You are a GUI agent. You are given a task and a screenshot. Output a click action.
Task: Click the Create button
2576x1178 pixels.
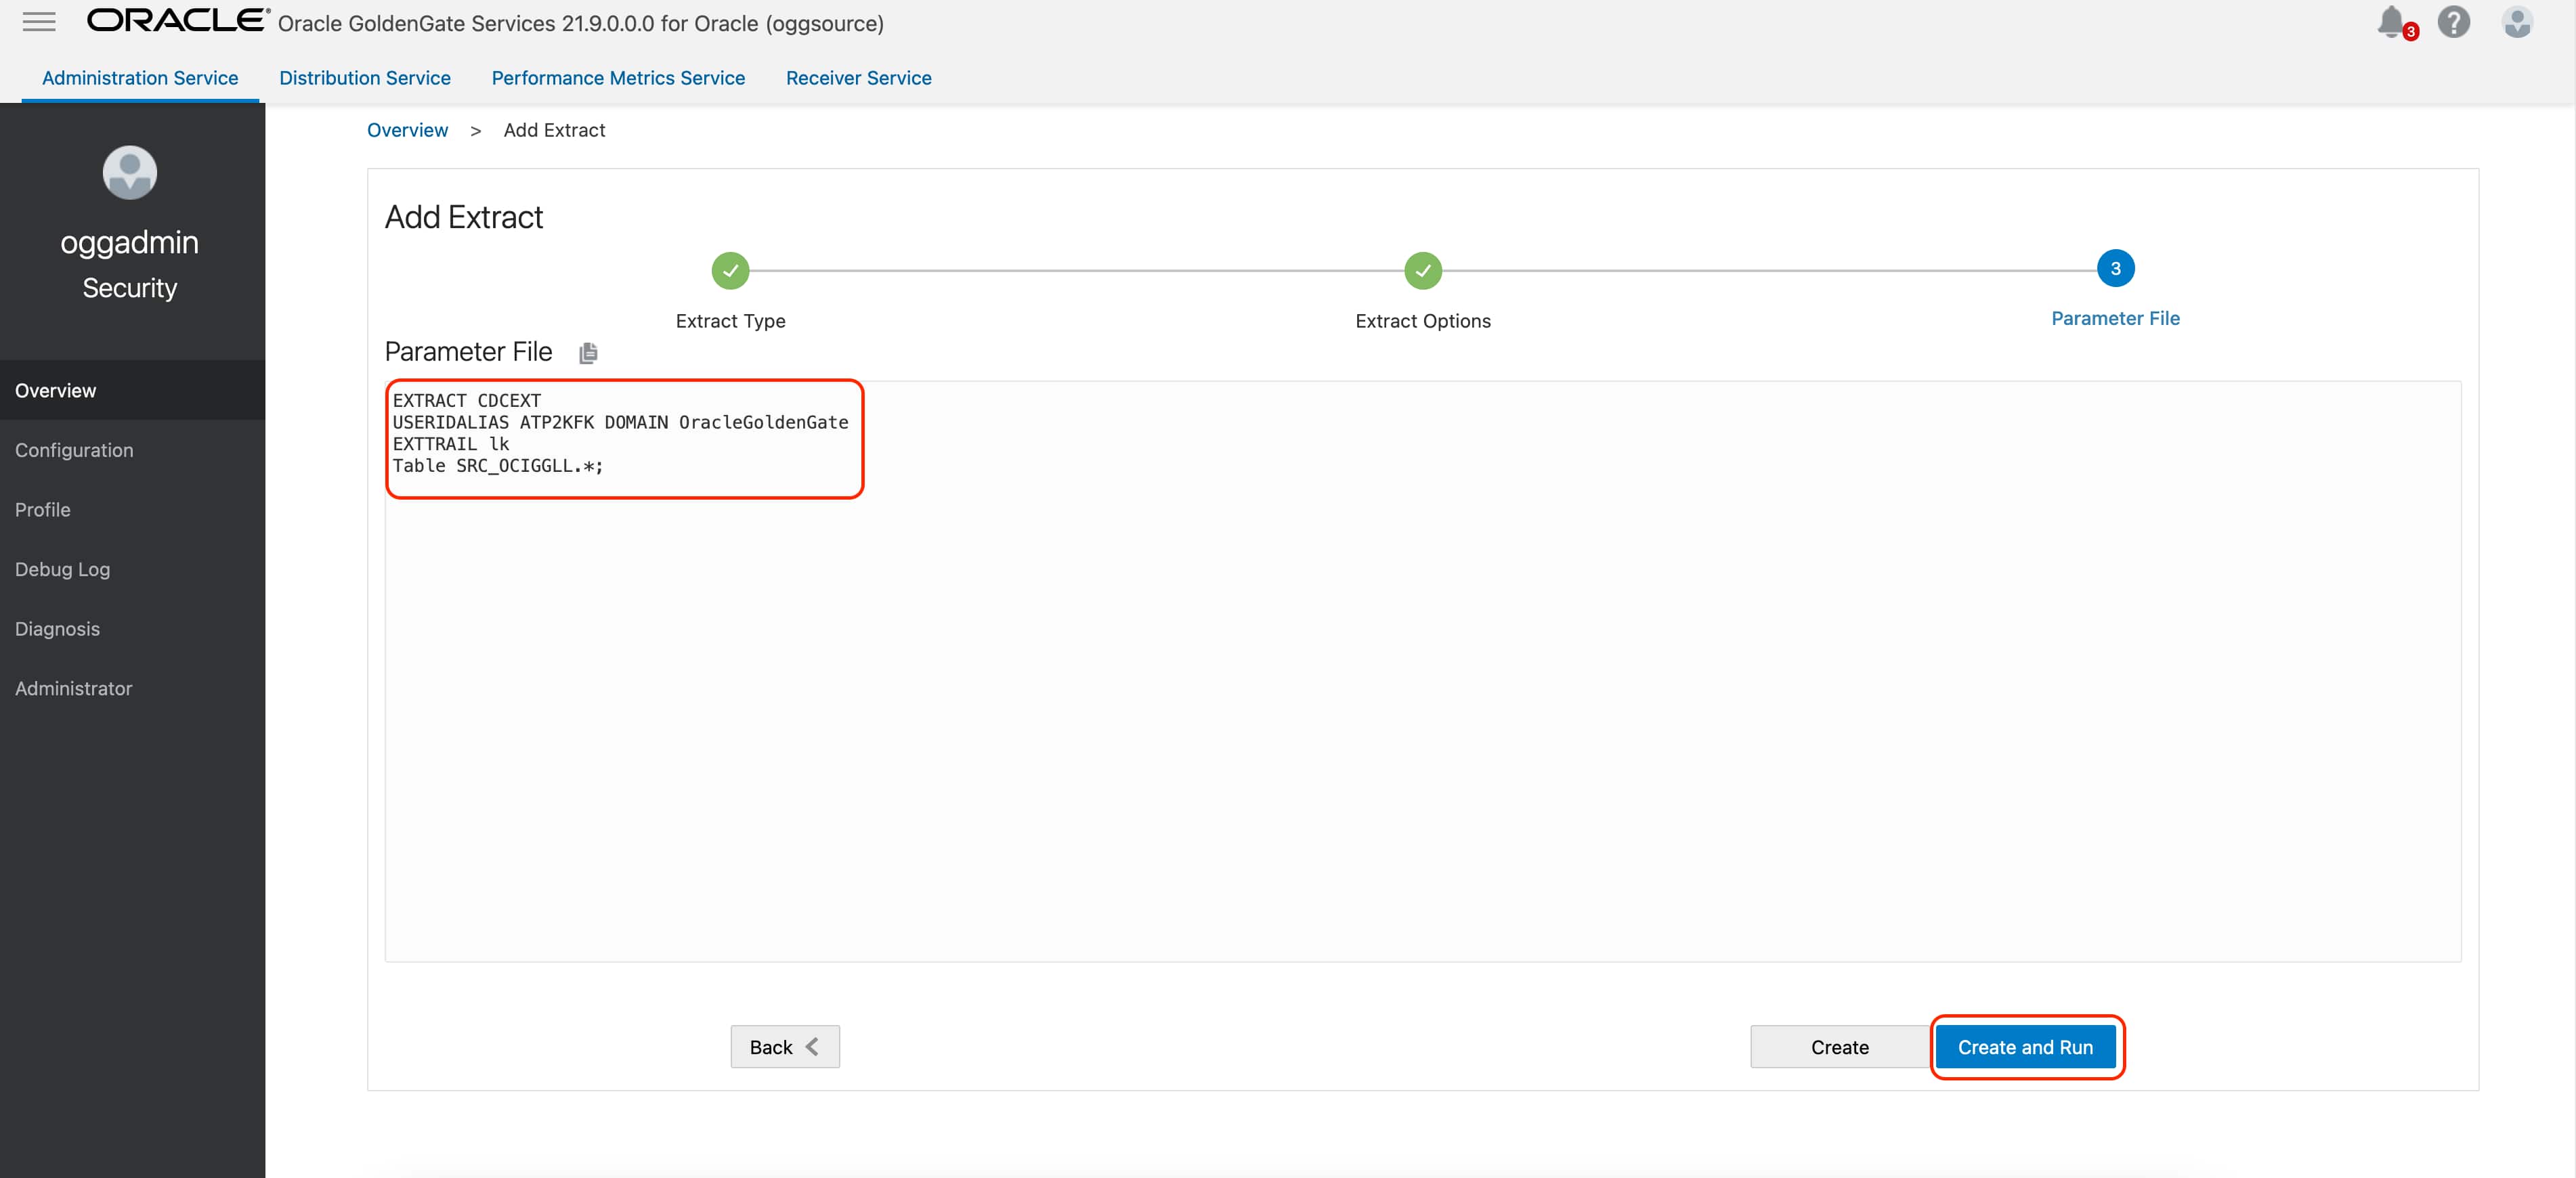tap(1838, 1047)
